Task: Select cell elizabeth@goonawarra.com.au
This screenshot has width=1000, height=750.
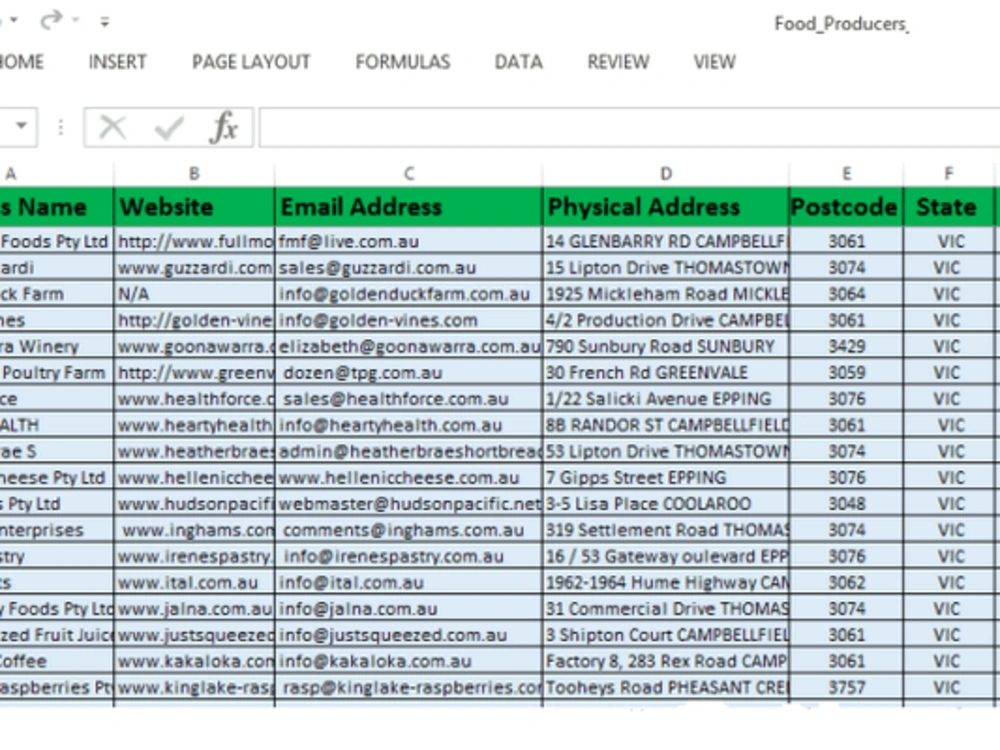Action: tap(409, 346)
